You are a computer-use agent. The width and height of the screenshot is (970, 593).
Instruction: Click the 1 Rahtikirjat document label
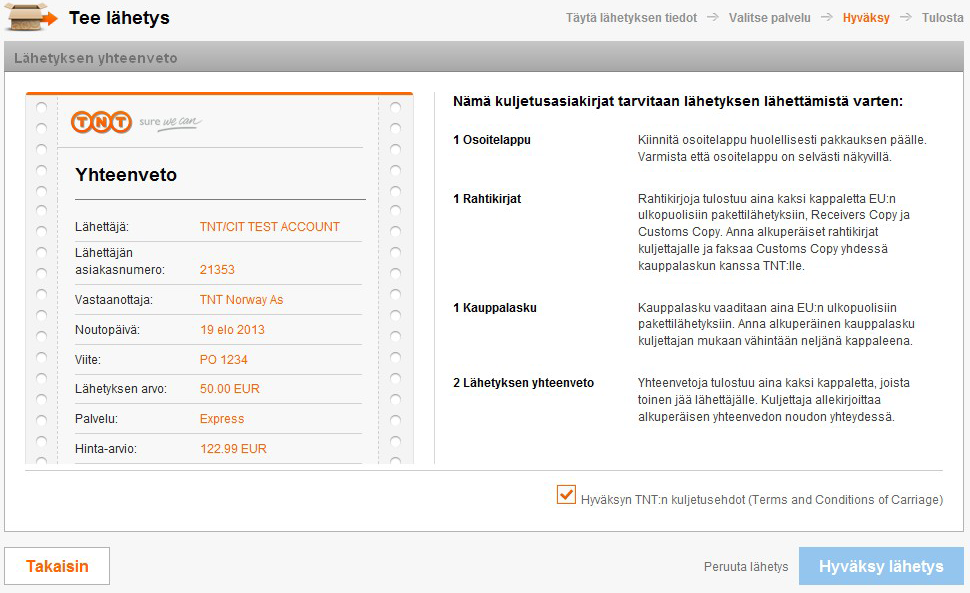click(x=487, y=199)
